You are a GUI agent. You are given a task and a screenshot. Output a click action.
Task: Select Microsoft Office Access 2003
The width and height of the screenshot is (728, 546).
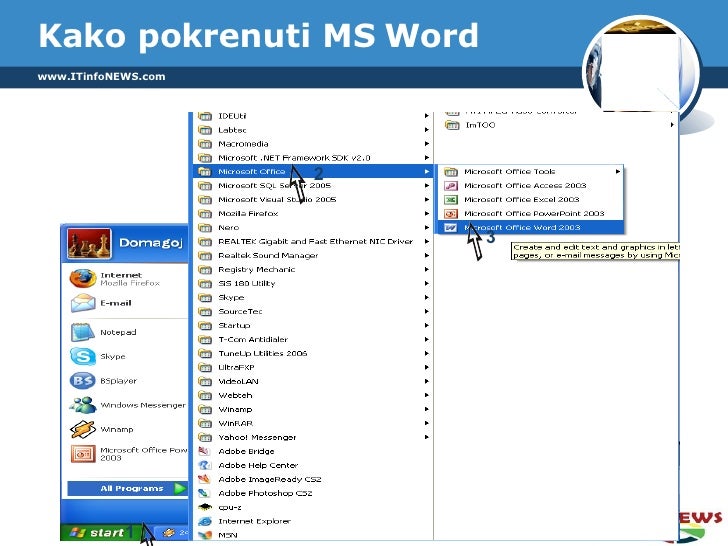click(x=531, y=185)
